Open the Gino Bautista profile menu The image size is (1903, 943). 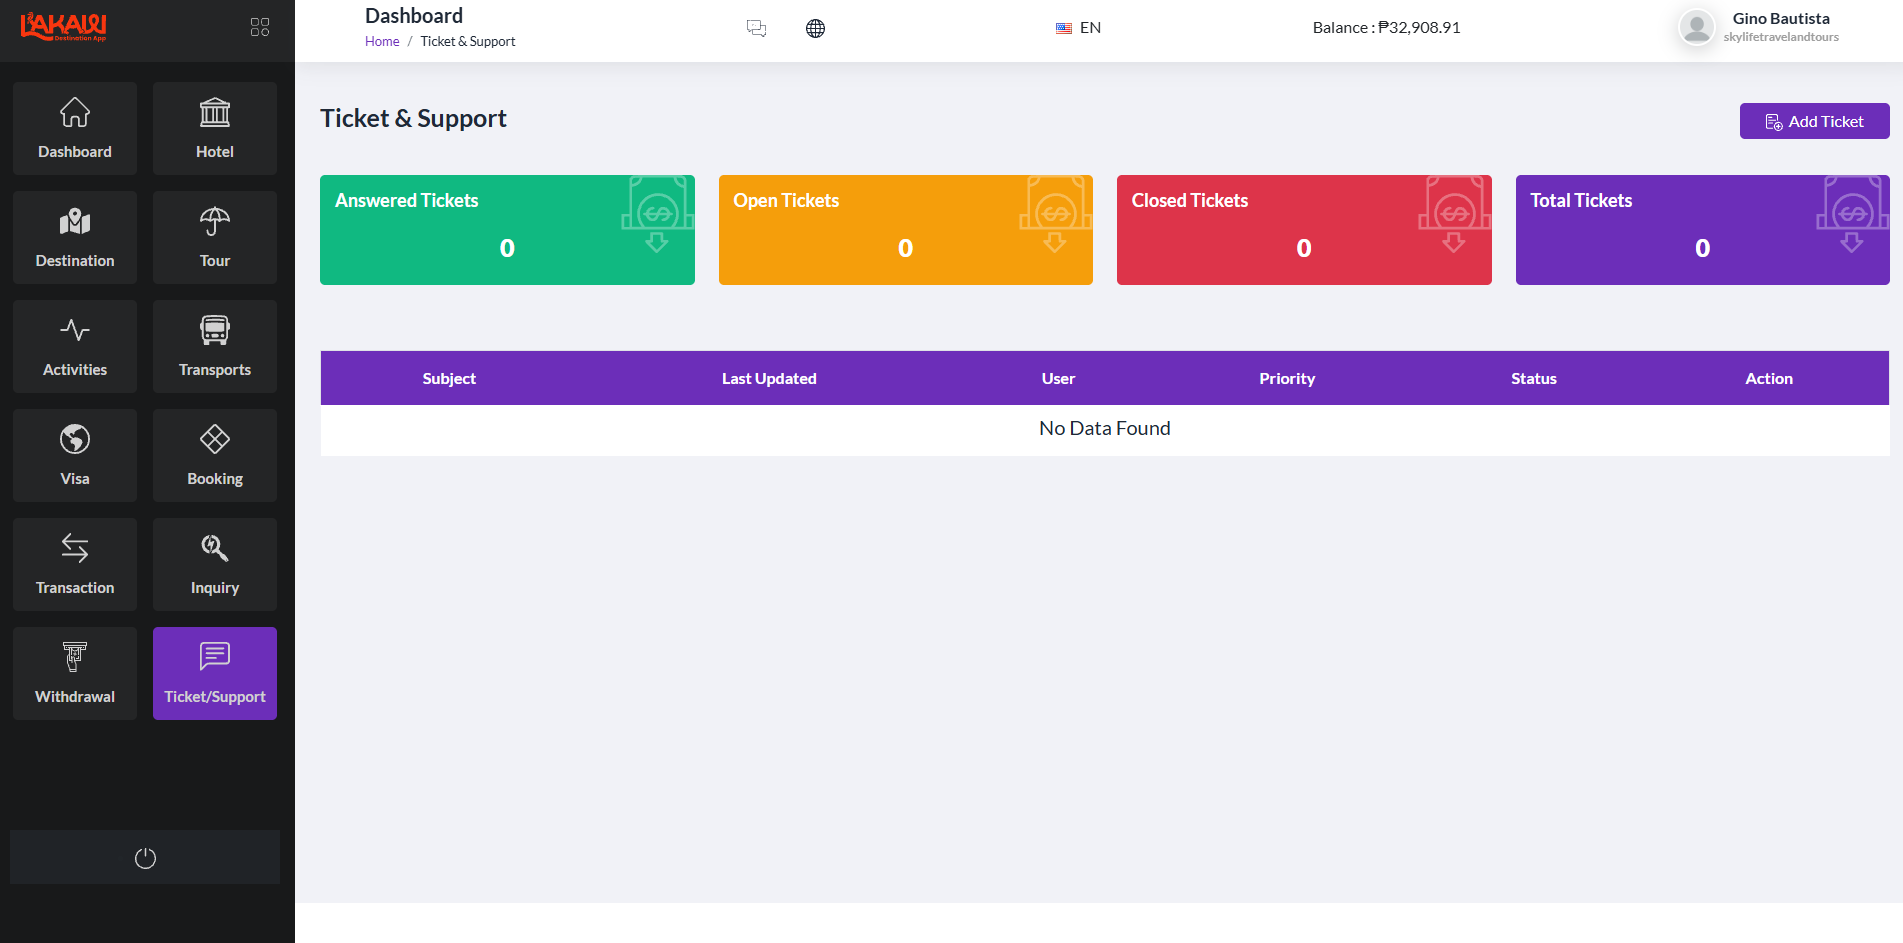tap(1759, 27)
